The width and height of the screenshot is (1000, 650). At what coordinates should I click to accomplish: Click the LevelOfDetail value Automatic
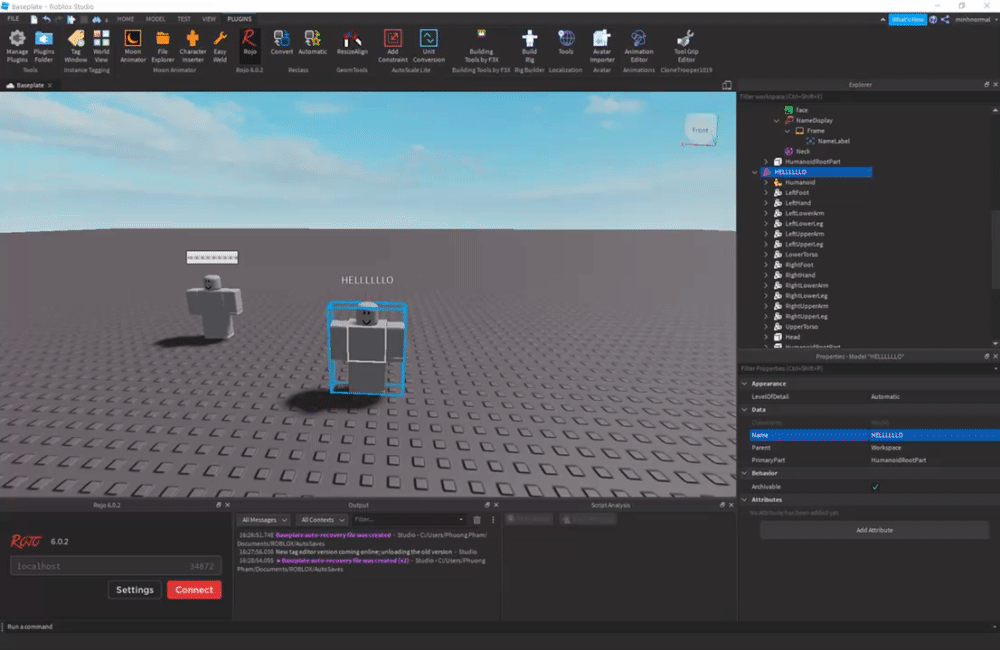[x=885, y=397]
